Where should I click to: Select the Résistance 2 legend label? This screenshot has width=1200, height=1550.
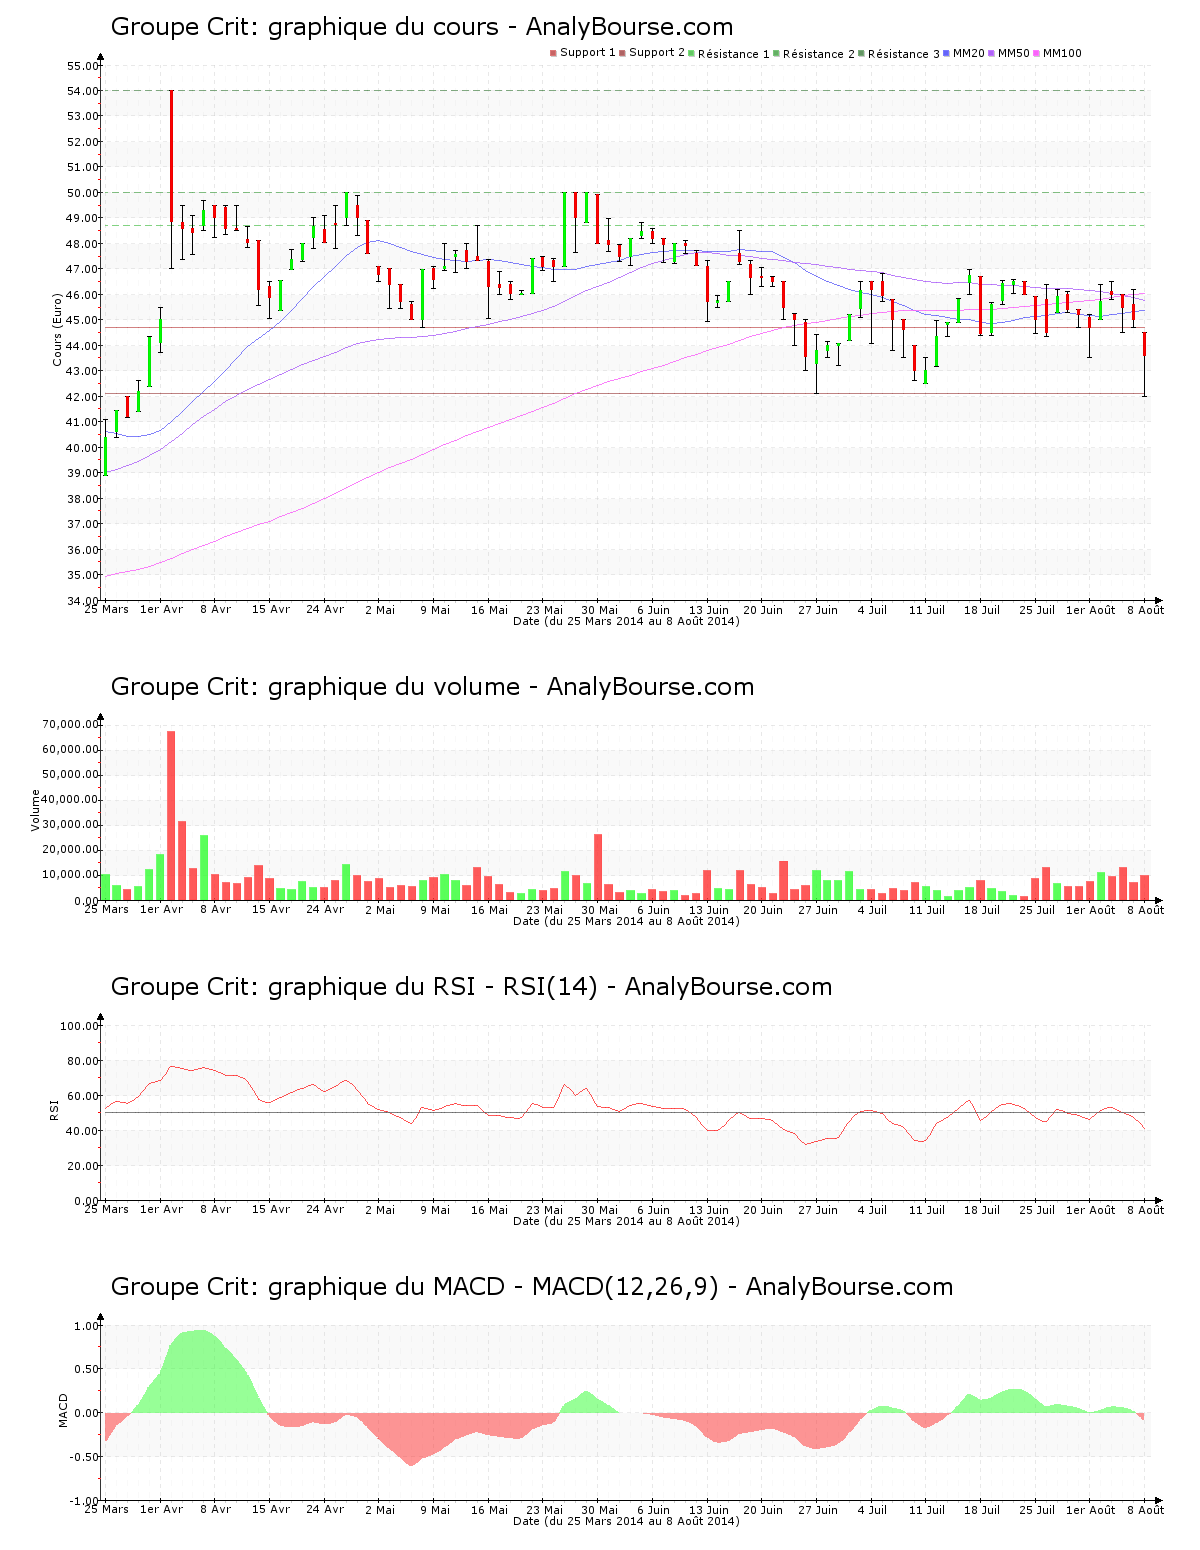(818, 54)
